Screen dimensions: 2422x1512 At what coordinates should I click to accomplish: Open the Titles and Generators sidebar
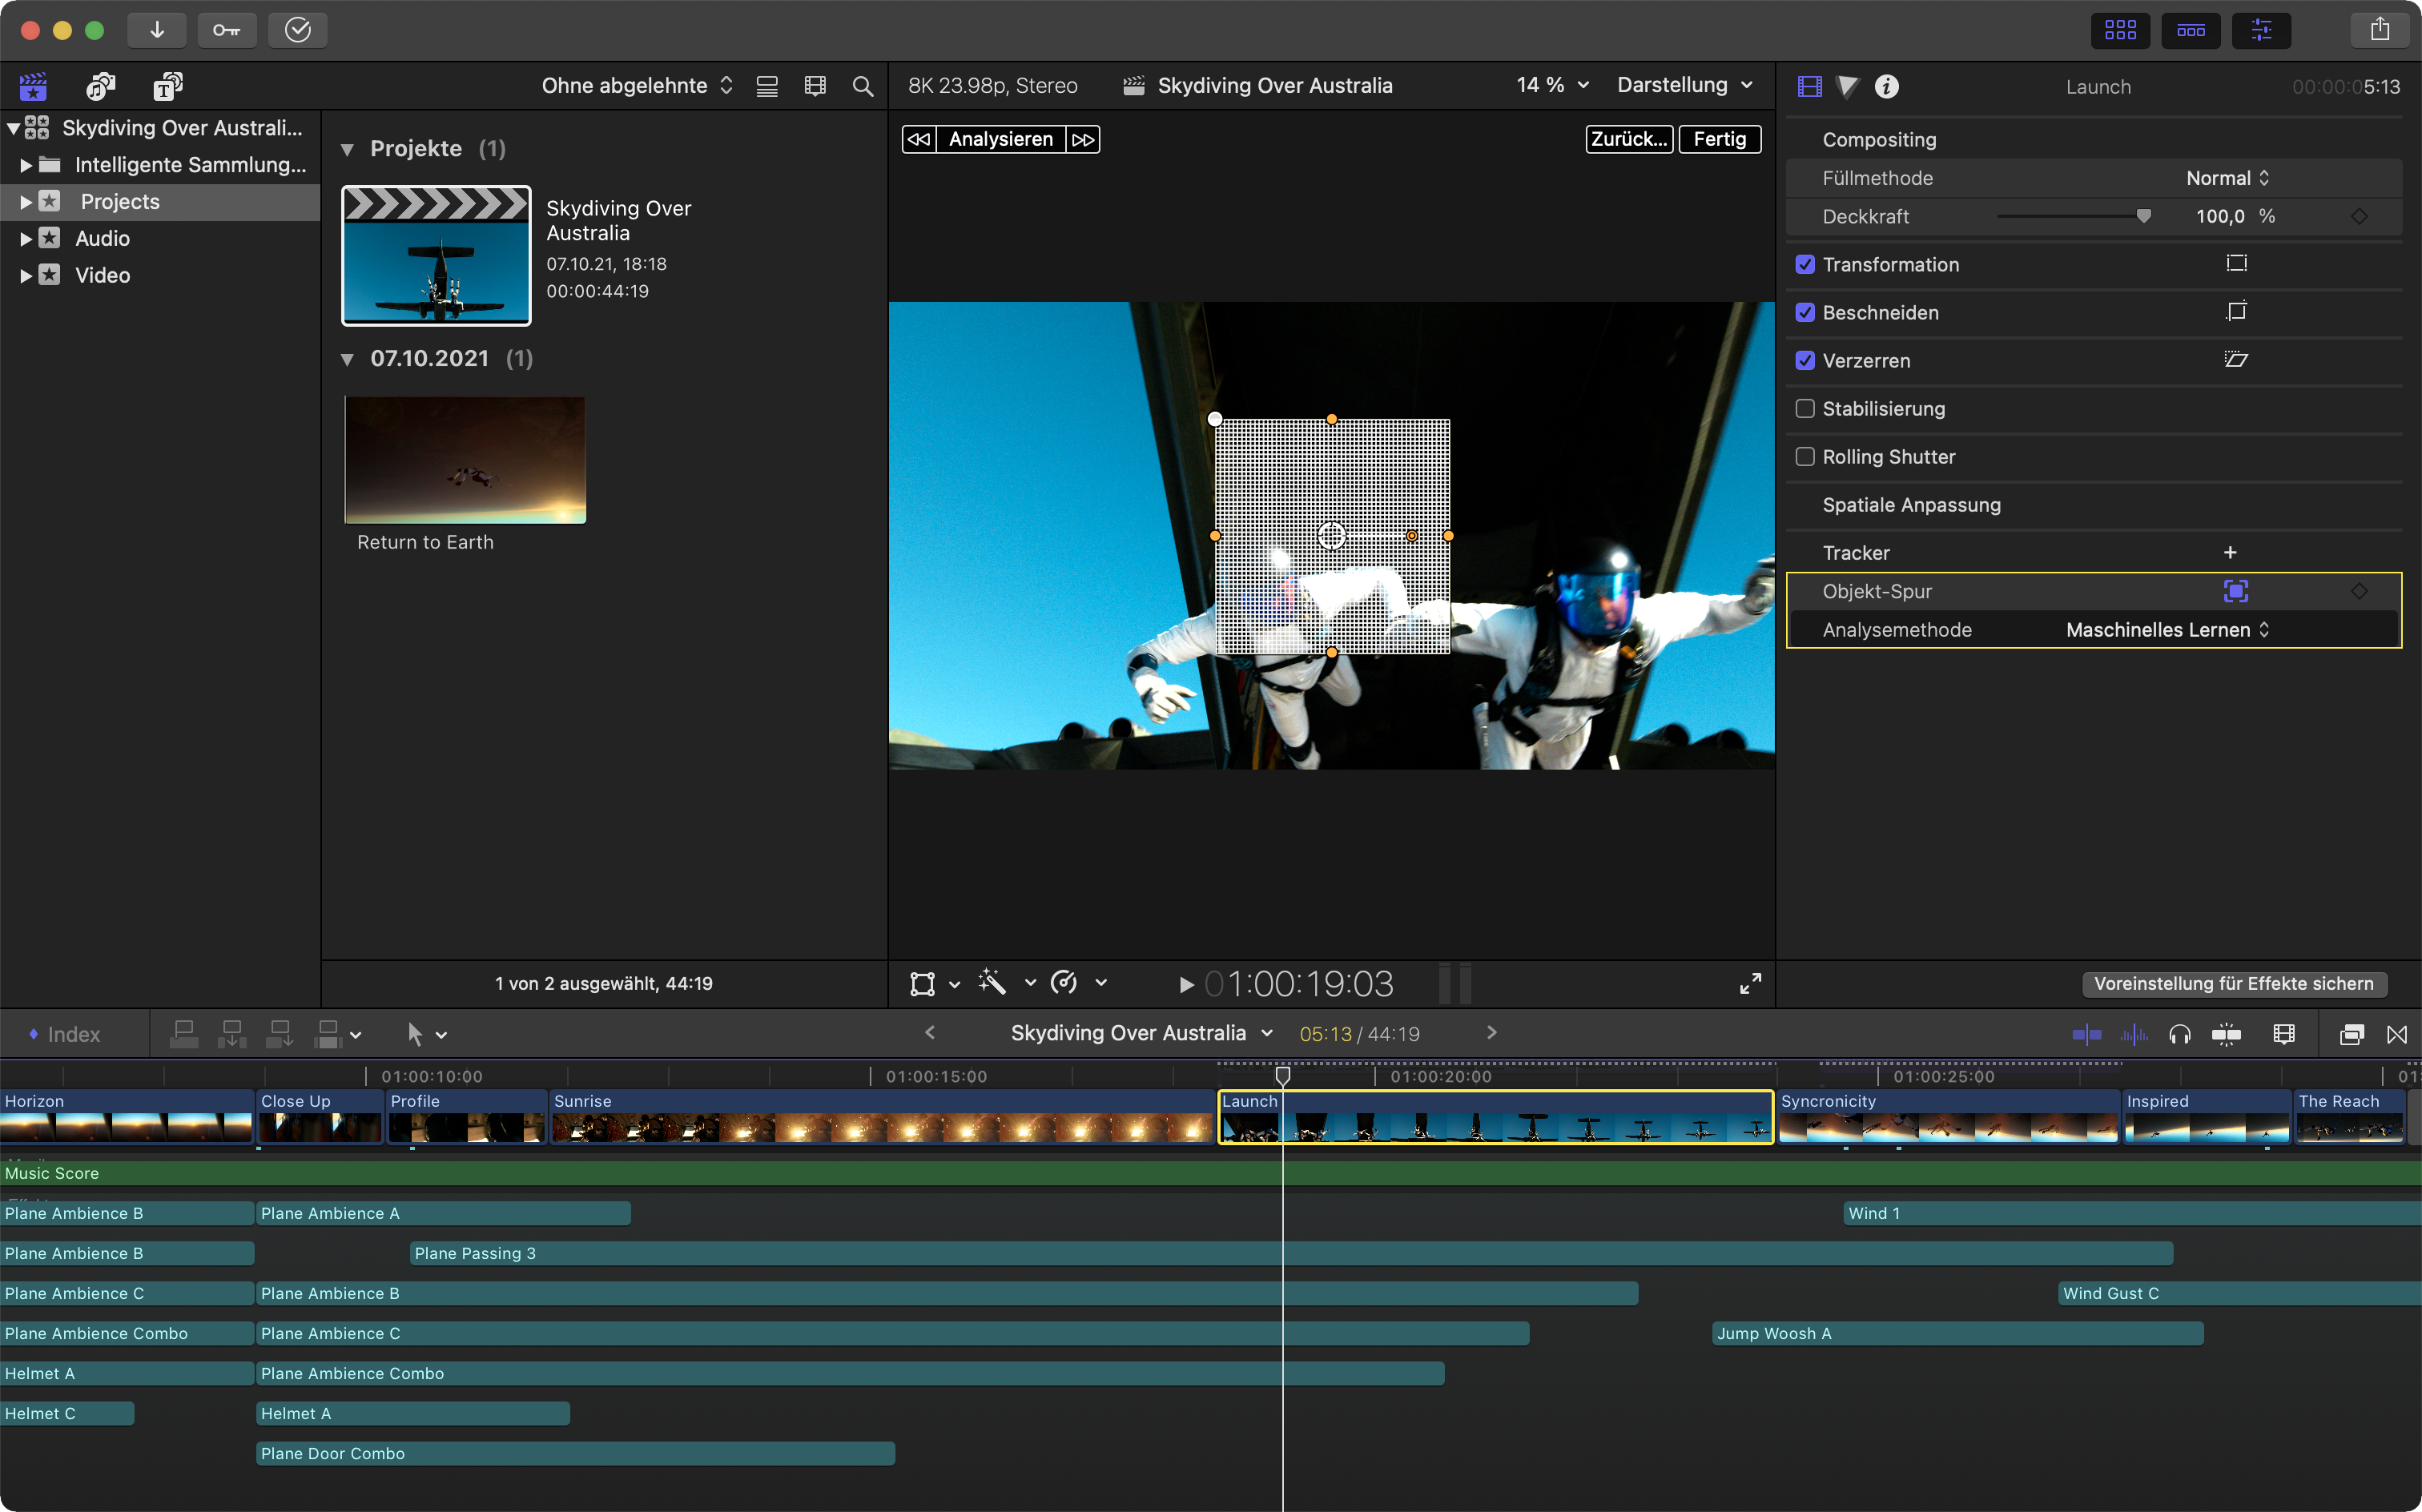click(x=167, y=86)
